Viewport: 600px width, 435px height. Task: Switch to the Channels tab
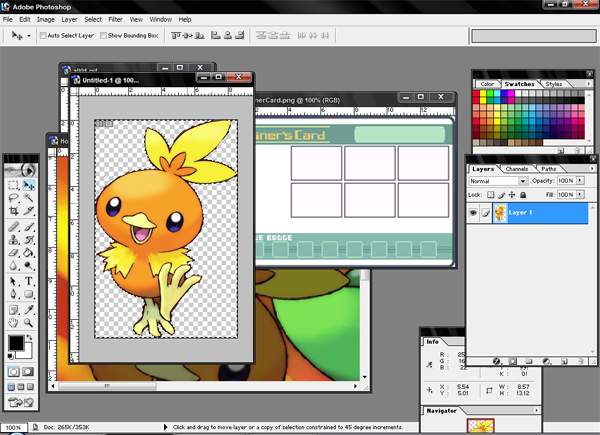pyautogui.click(x=517, y=169)
